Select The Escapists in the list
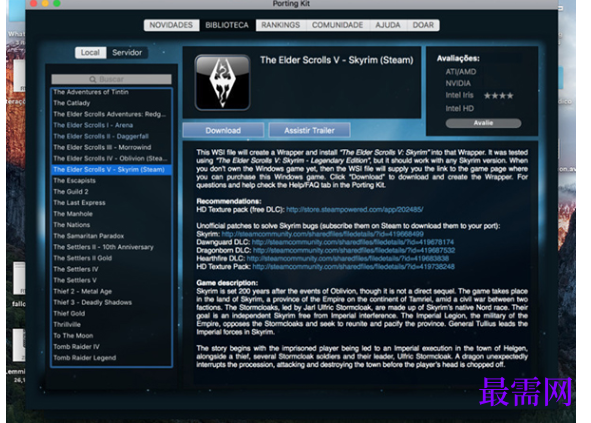The image size is (591, 423). point(112,181)
